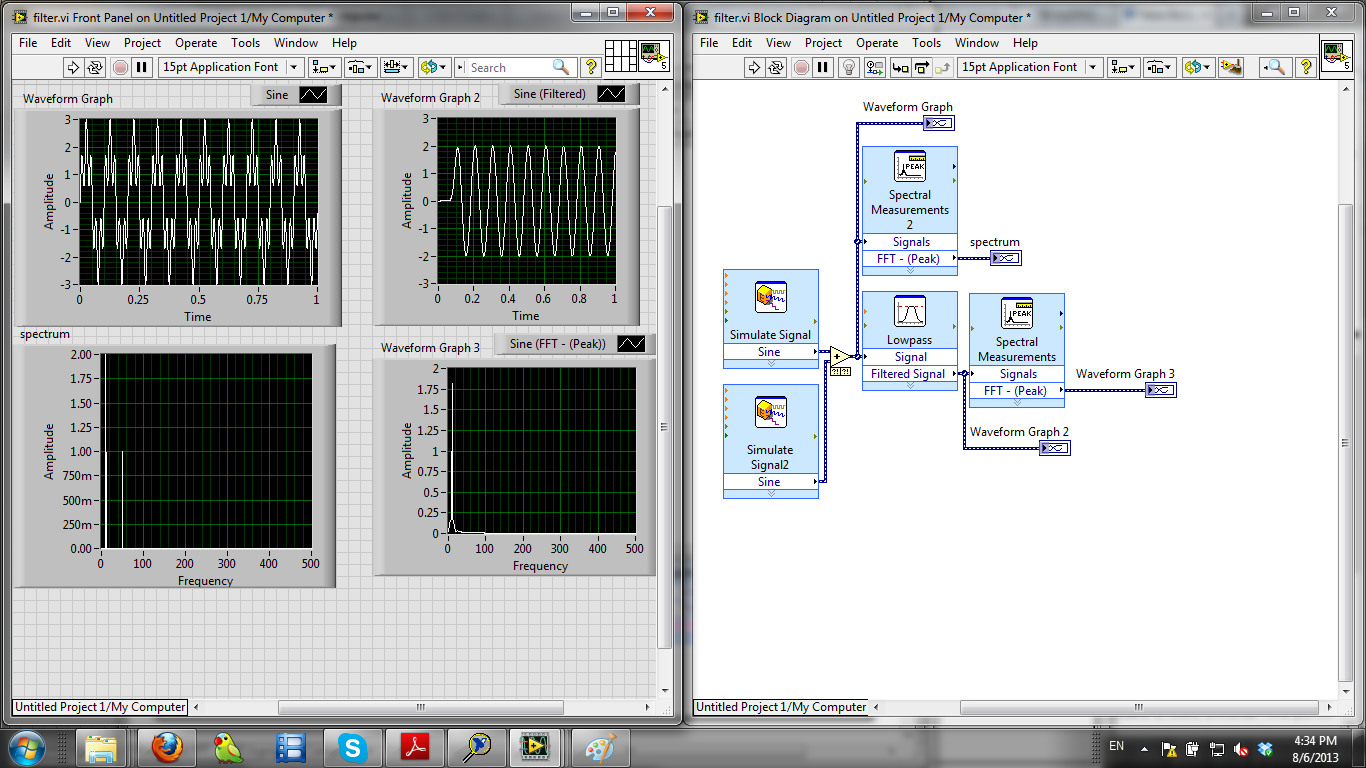Select Spectral Measurements 2 icon
Screen dimensions: 1366x768
coord(910,166)
